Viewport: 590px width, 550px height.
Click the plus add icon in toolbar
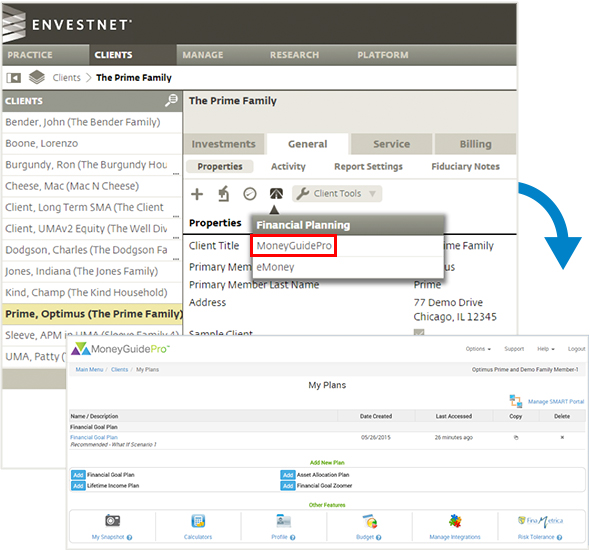click(x=197, y=194)
